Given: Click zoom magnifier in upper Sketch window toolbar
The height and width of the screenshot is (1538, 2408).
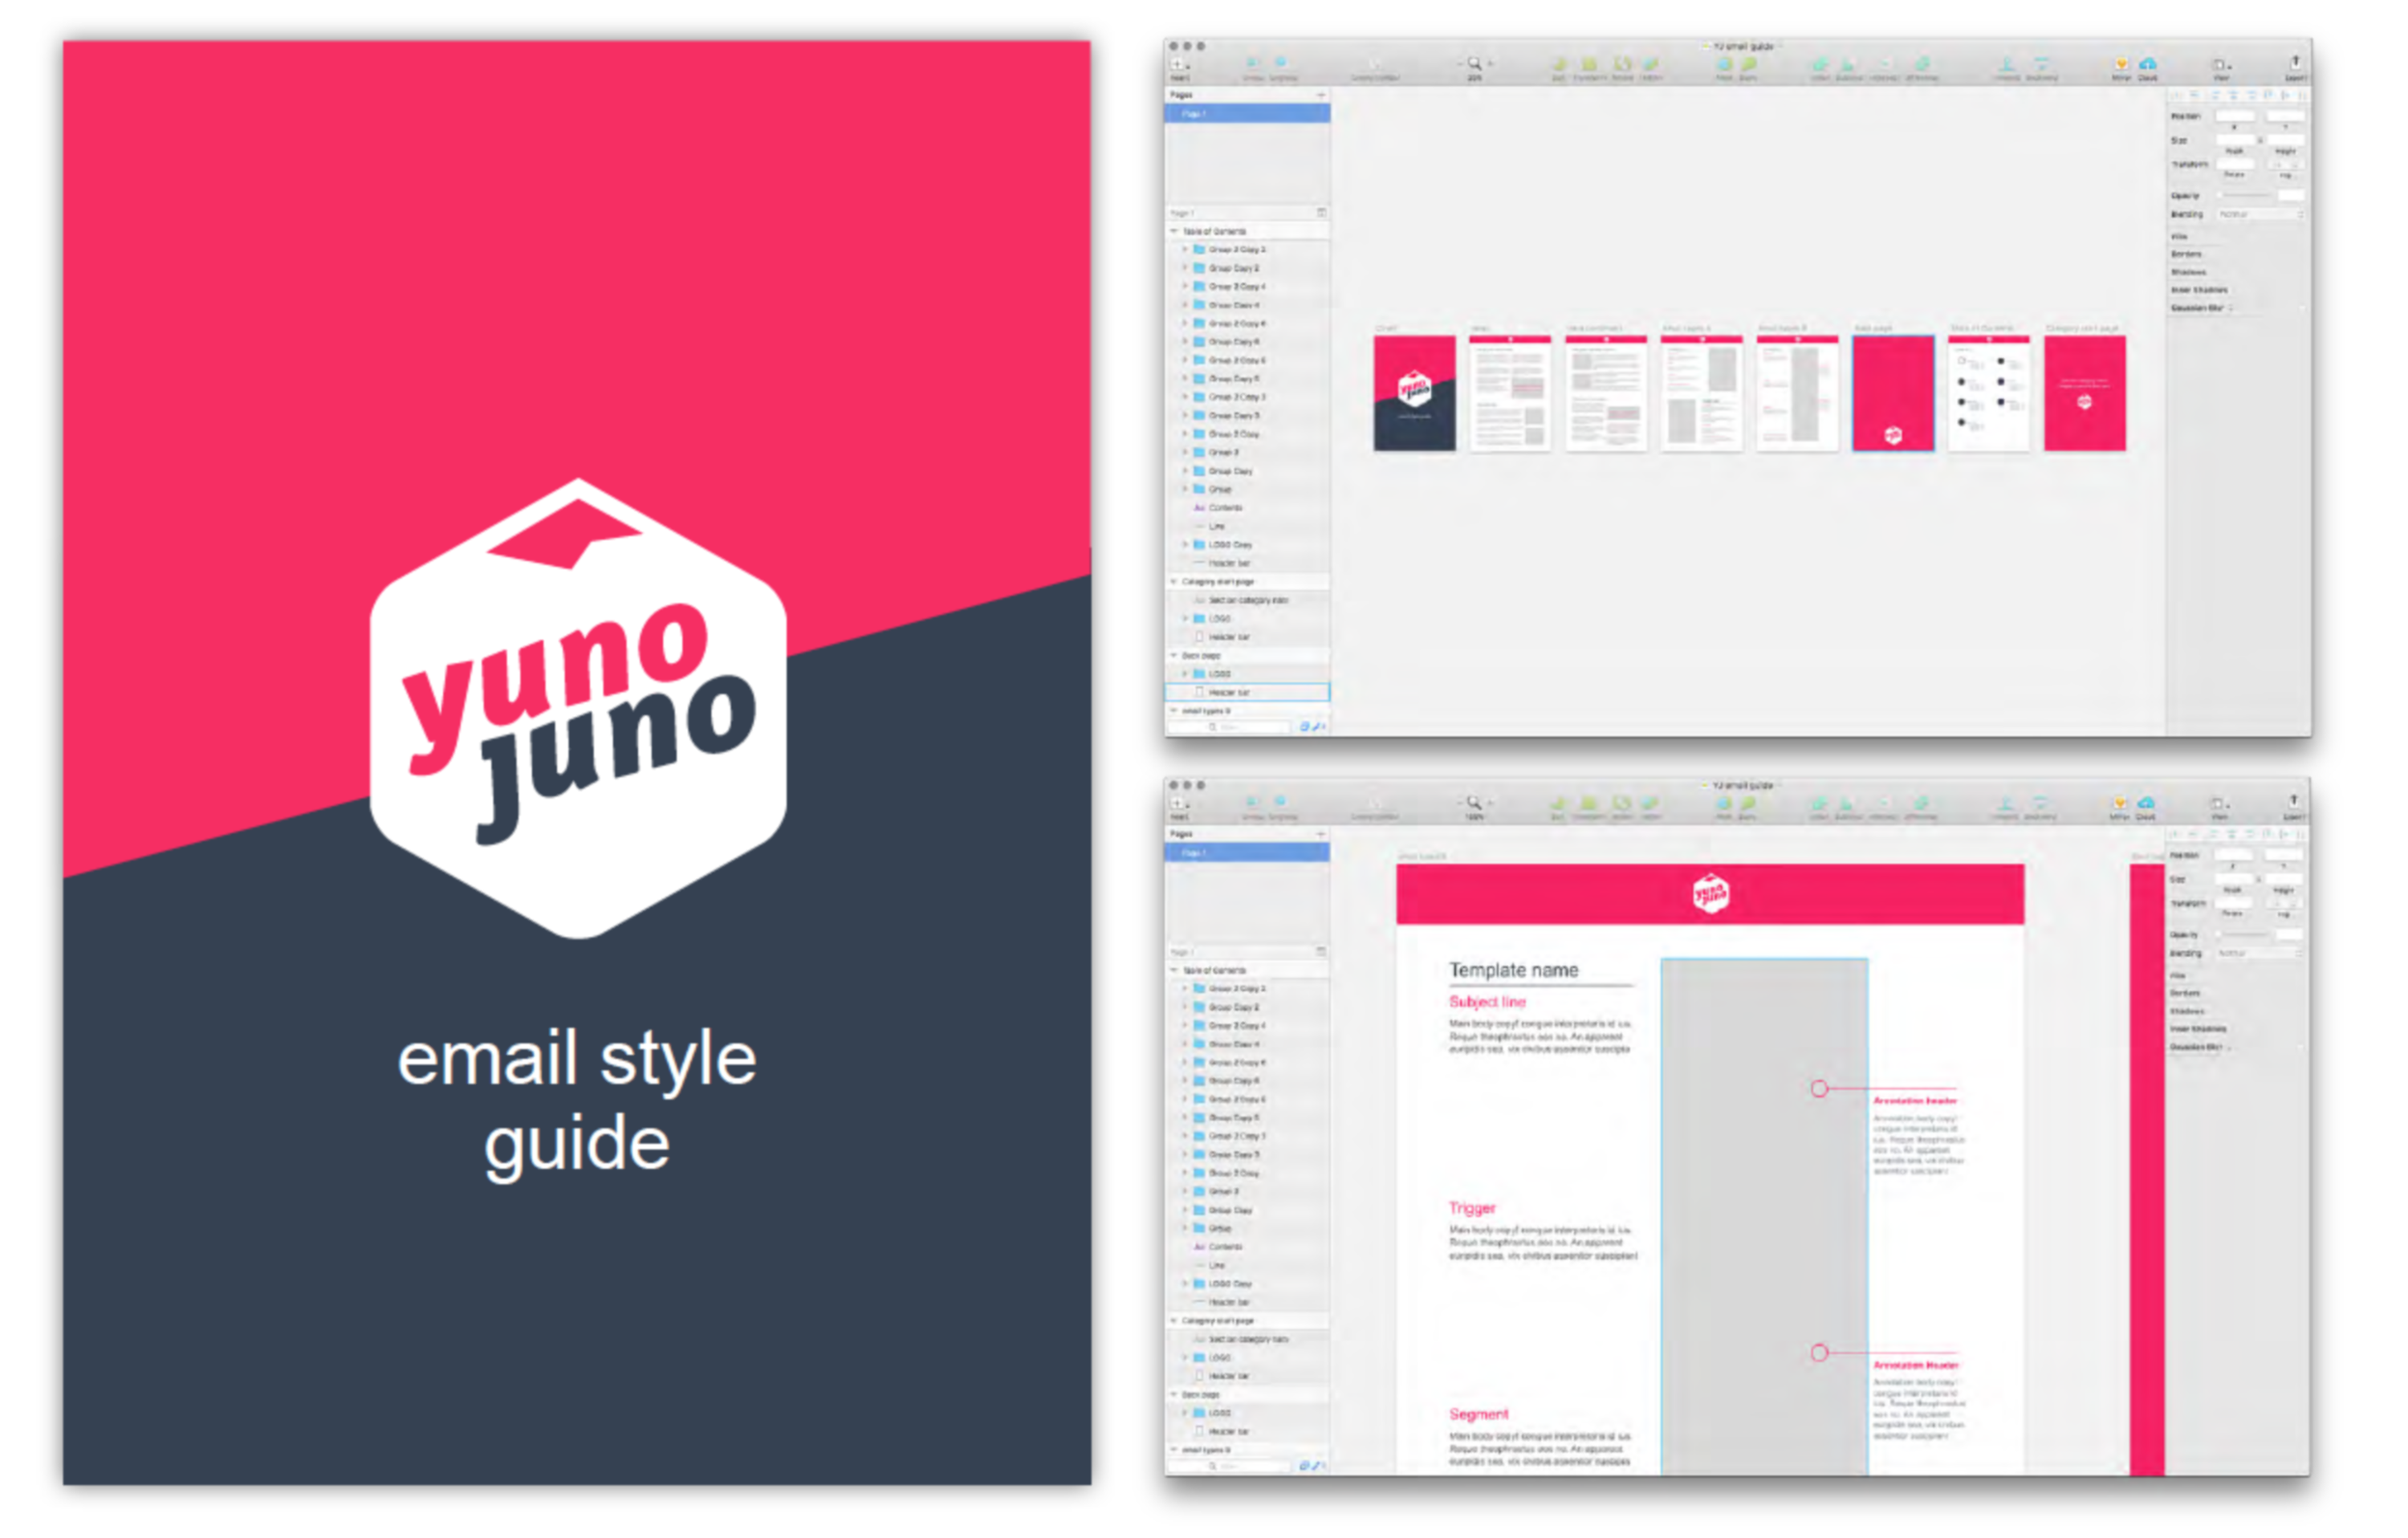Looking at the screenshot, I should point(1474,64).
